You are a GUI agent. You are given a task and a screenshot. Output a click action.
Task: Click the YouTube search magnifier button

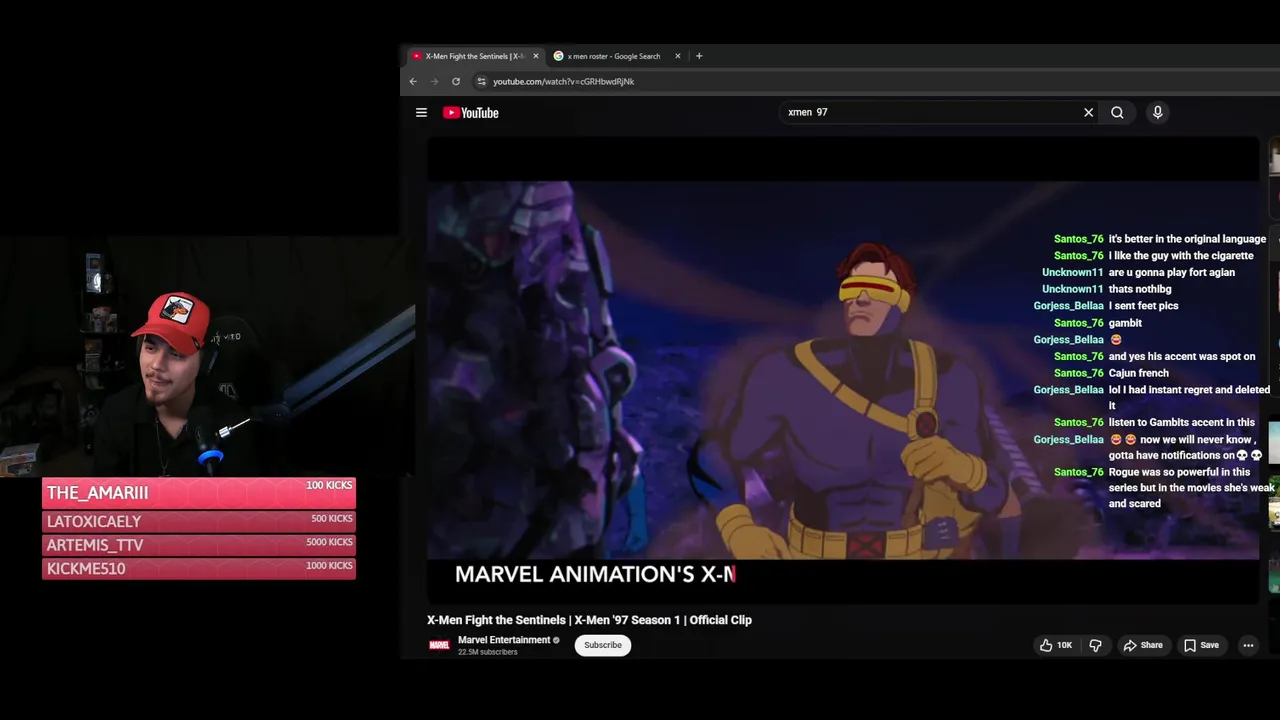click(x=1117, y=113)
